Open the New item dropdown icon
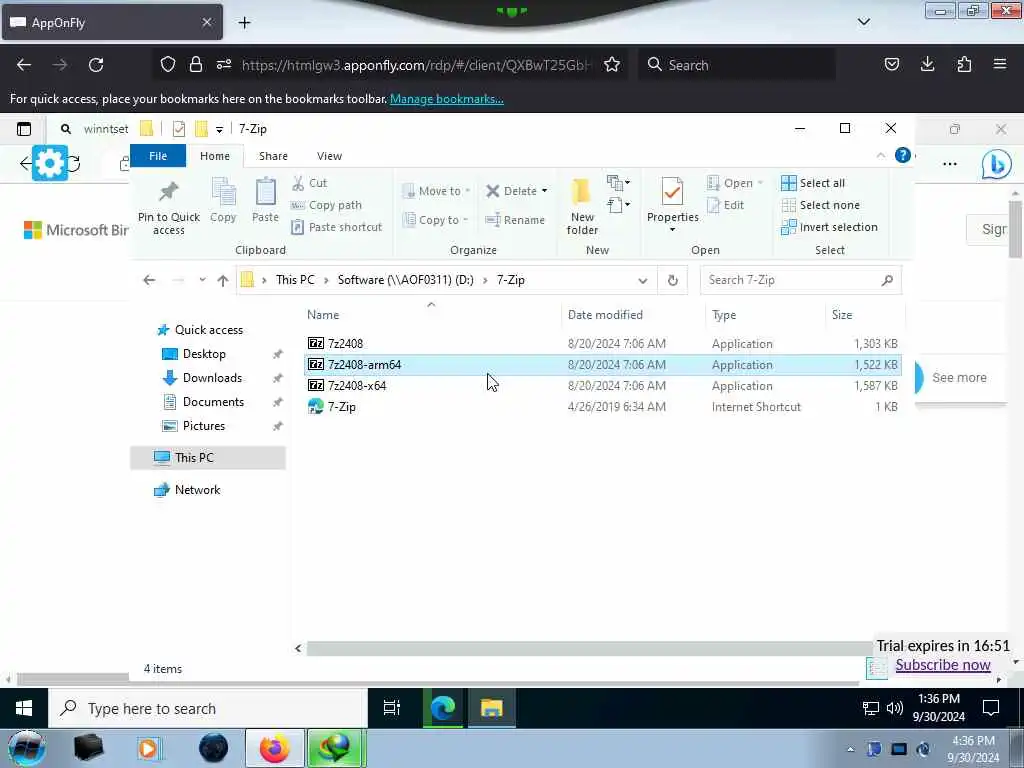The image size is (1024, 768). [x=618, y=182]
